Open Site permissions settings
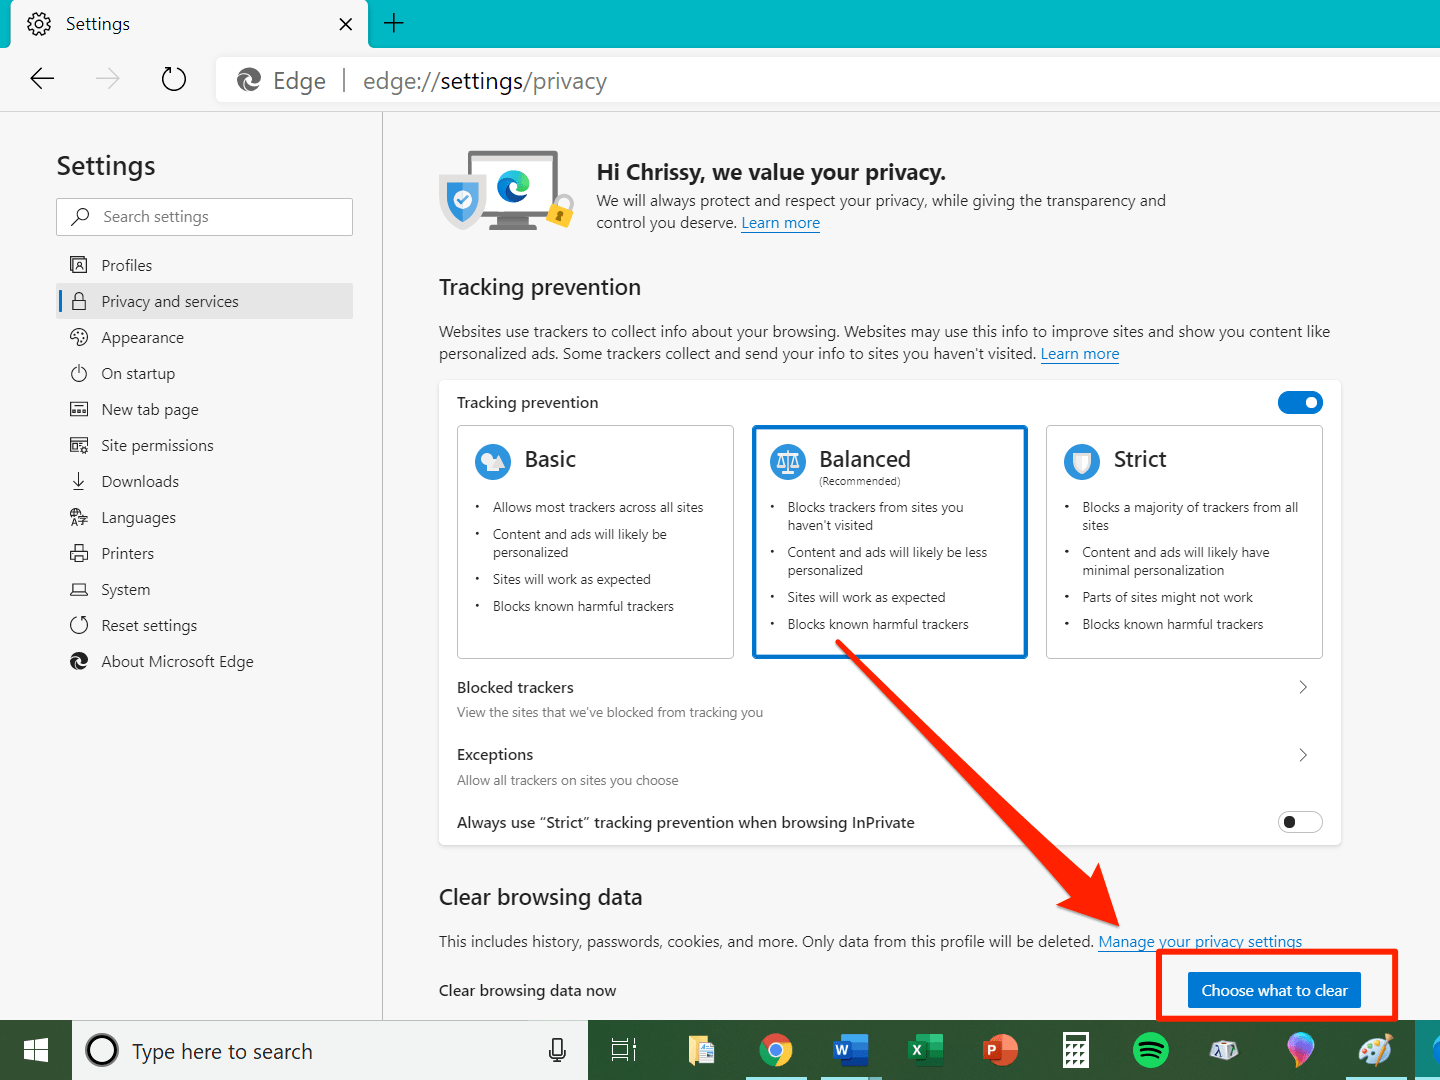 pyautogui.click(x=205, y=445)
